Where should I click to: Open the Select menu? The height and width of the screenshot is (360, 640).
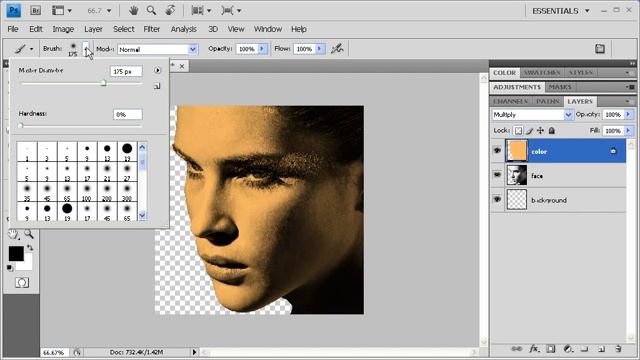click(124, 29)
